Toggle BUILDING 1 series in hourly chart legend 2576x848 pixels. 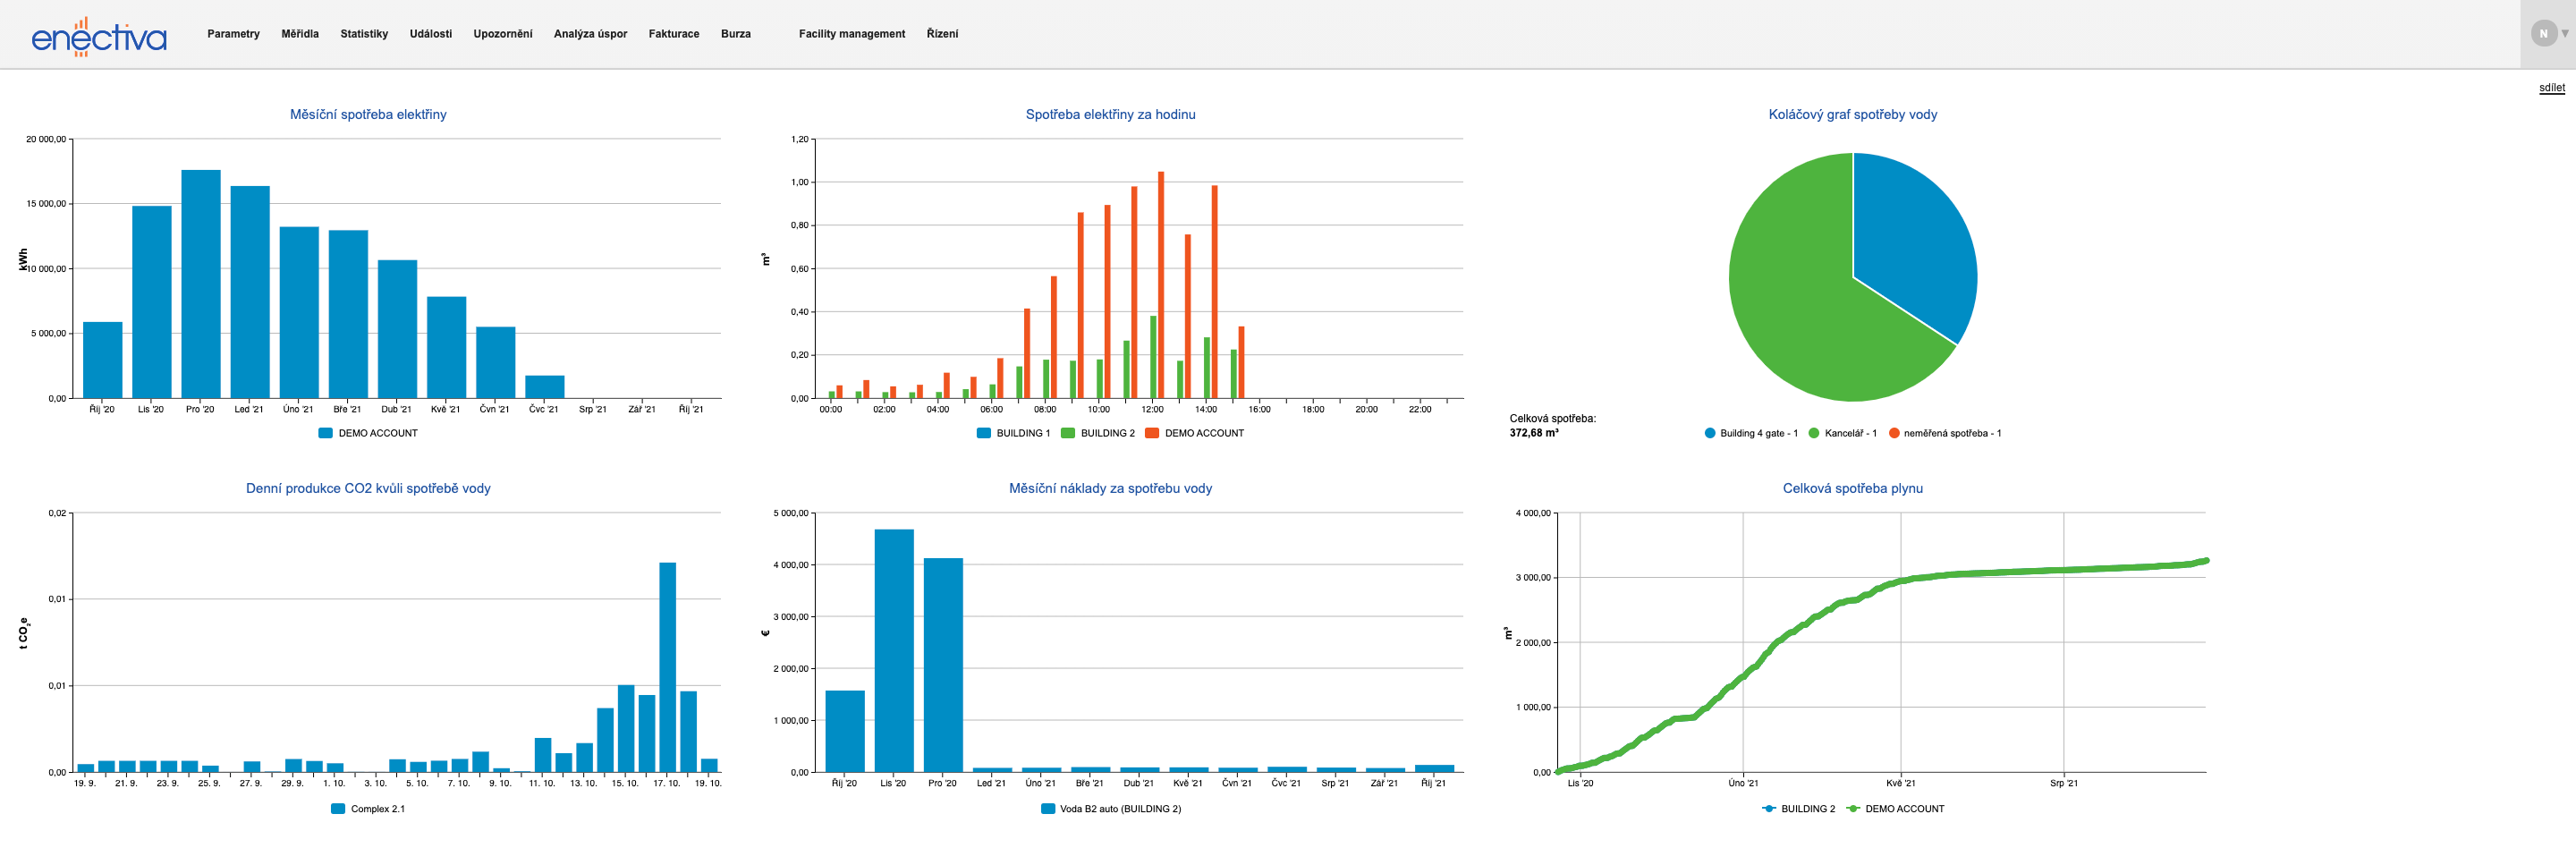(x=1013, y=433)
